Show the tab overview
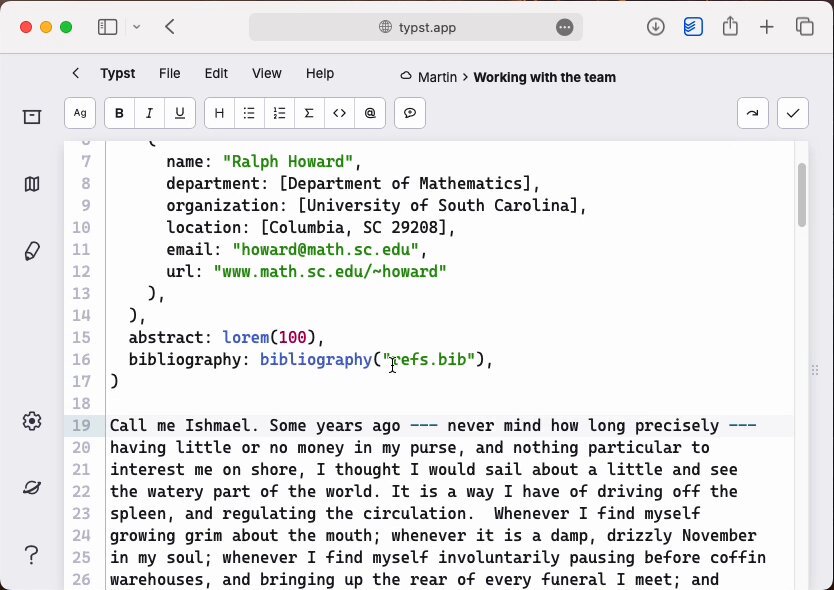 coord(804,27)
